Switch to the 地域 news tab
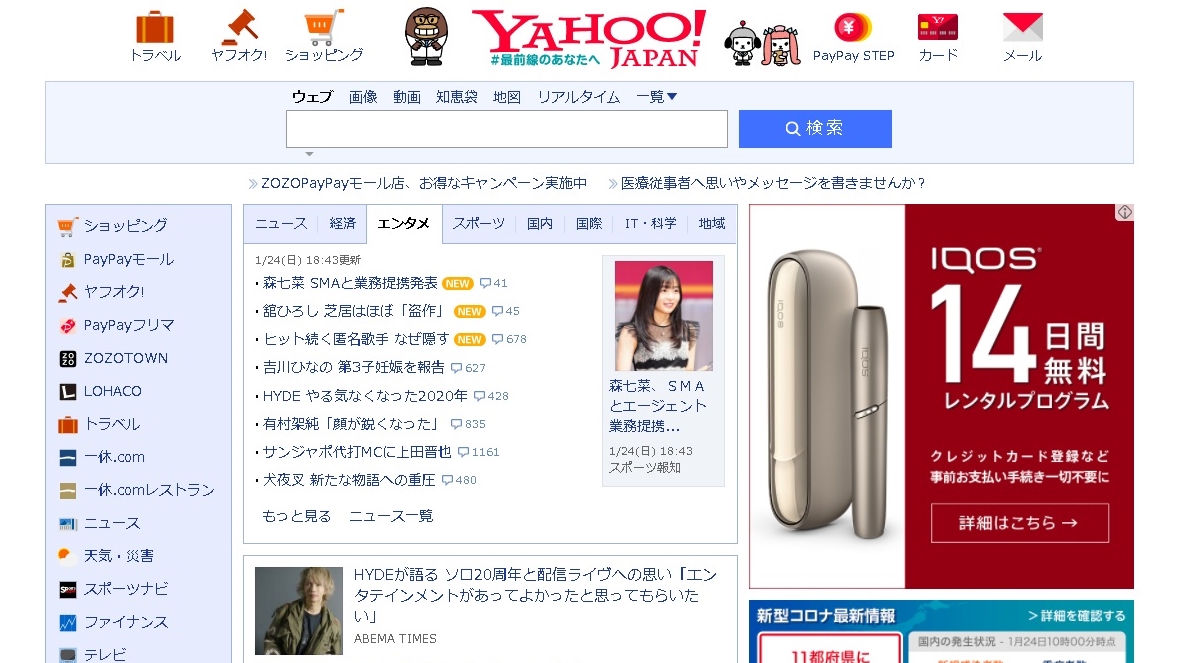The width and height of the screenshot is (1179, 663). (712, 224)
